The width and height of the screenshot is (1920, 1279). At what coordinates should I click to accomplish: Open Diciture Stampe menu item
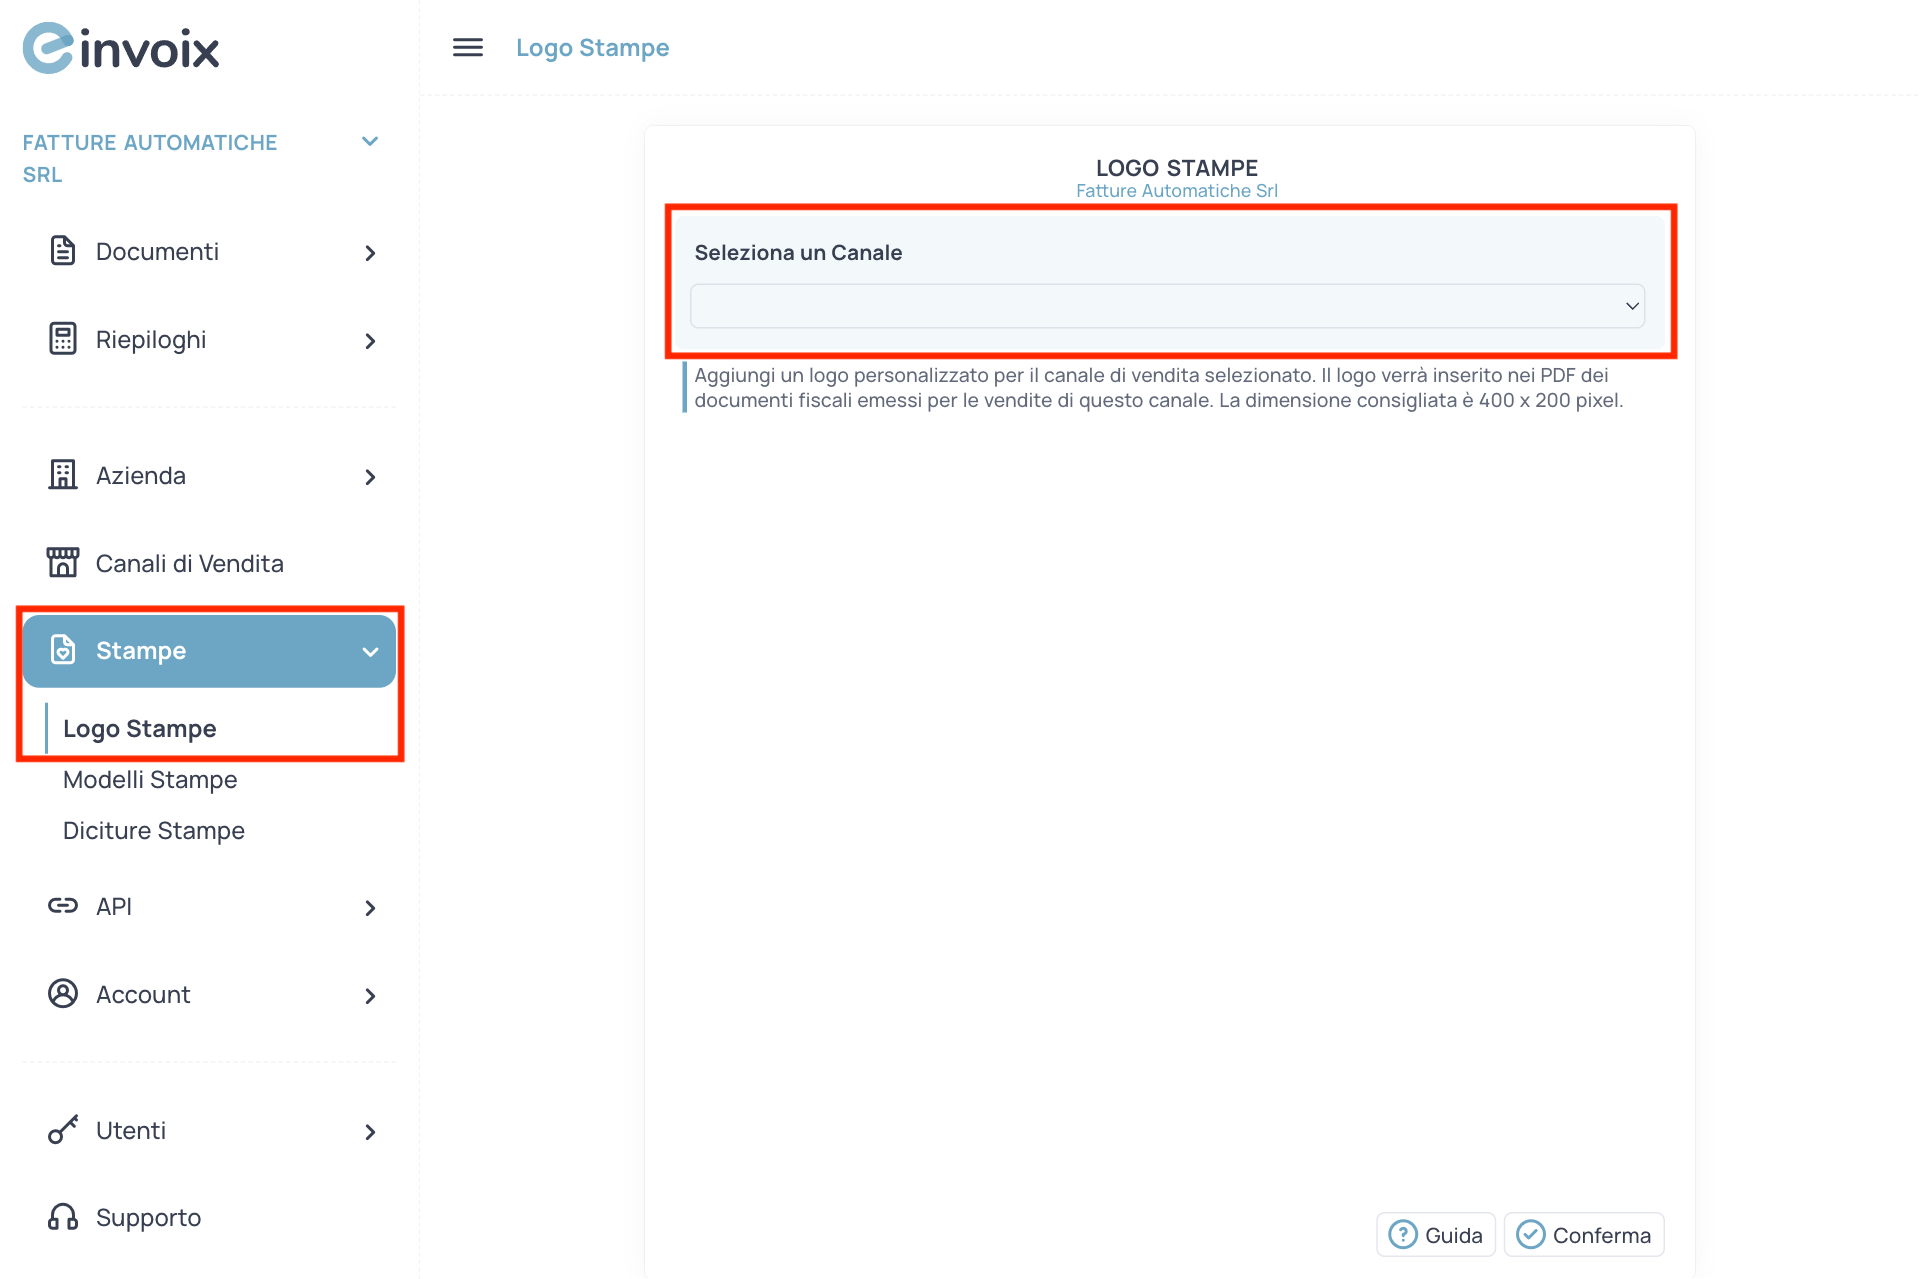[153, 831]
